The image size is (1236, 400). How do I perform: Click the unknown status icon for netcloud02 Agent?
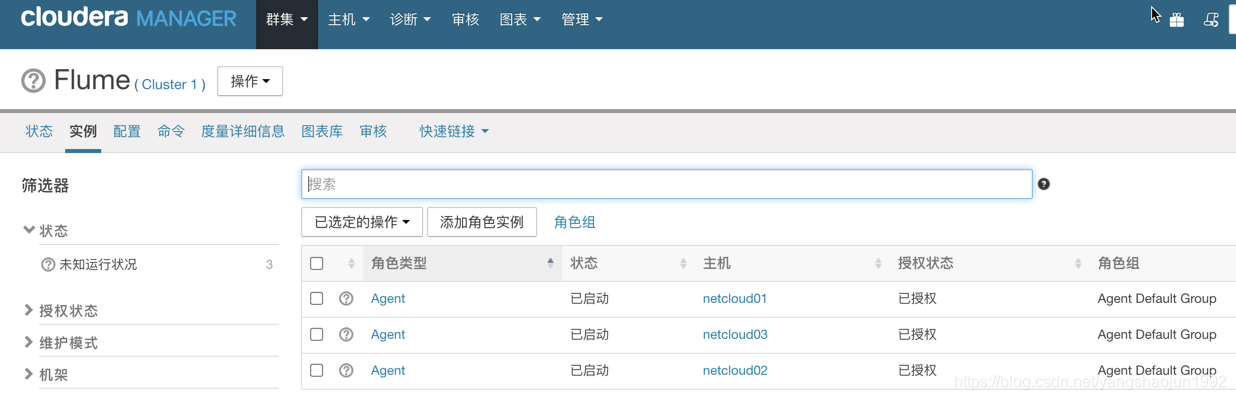coord(346,371)
